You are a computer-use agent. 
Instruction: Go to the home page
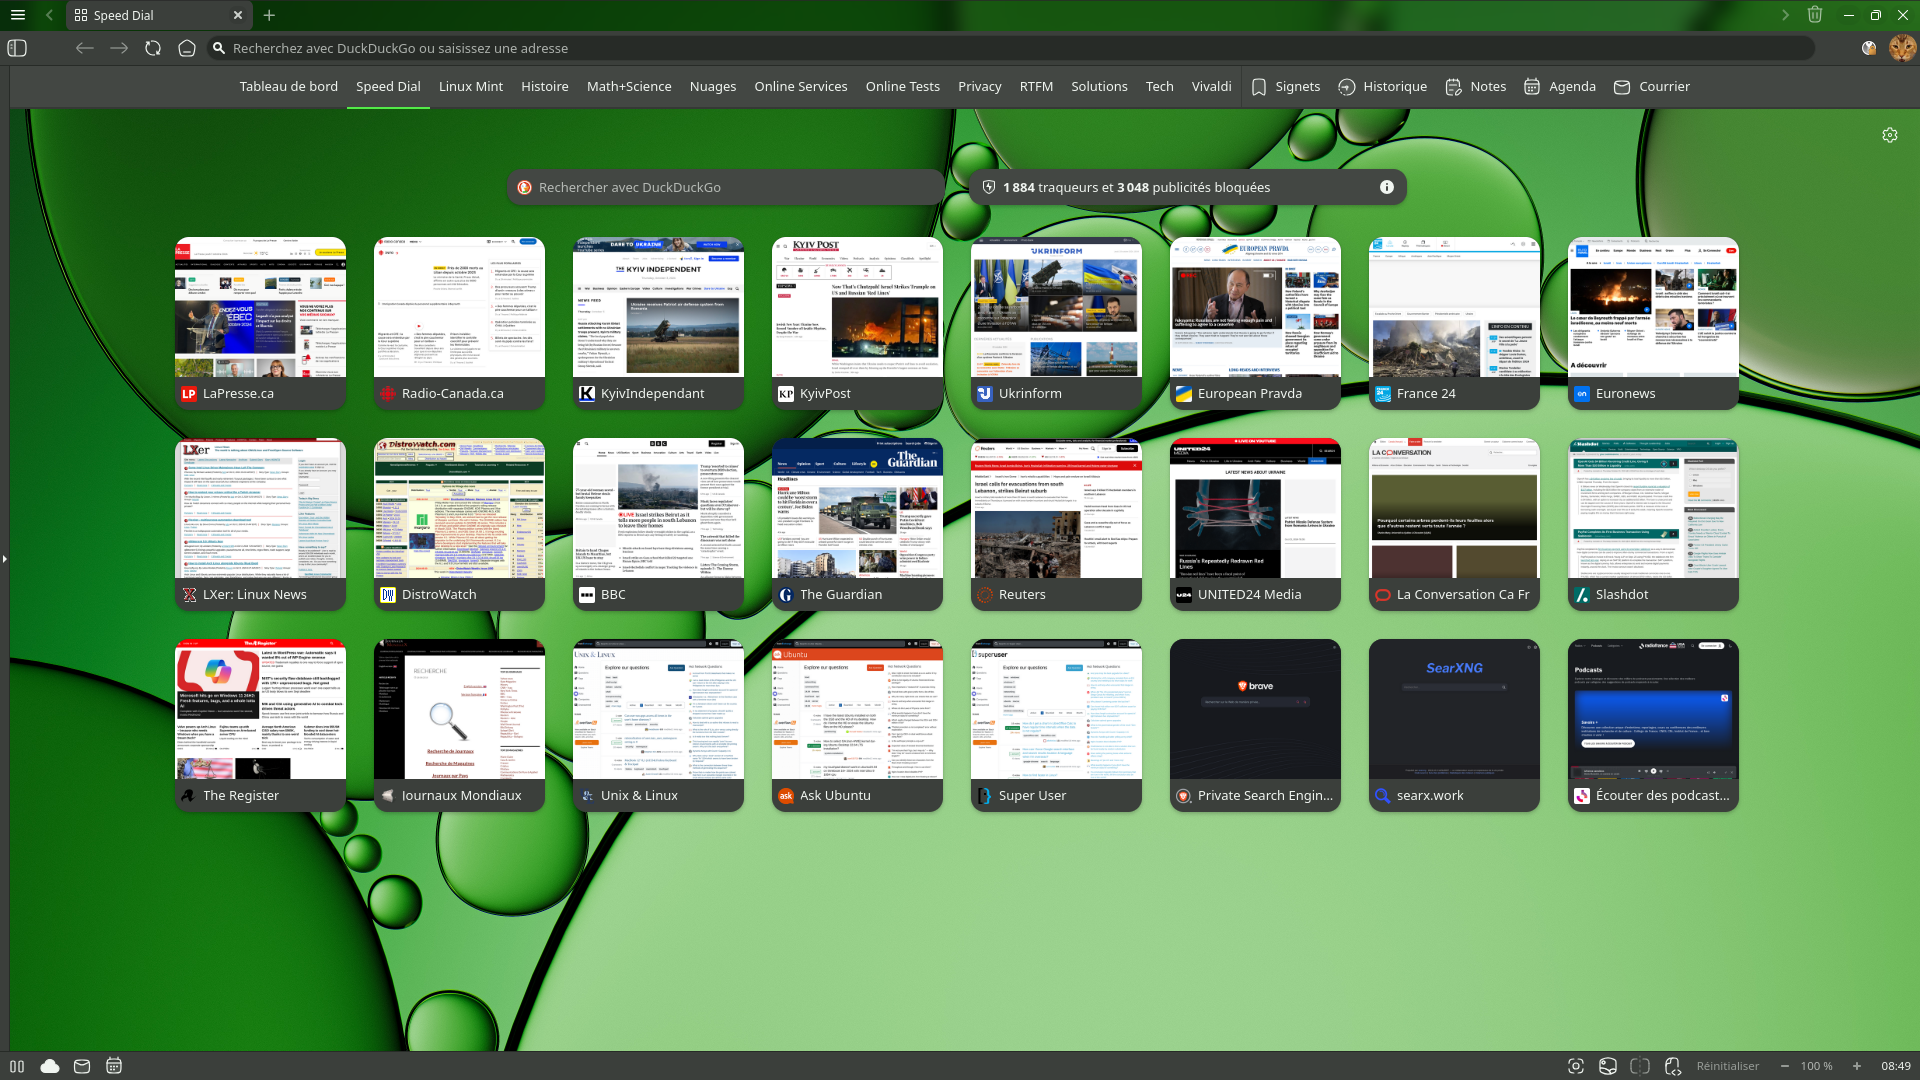point(187,48)
